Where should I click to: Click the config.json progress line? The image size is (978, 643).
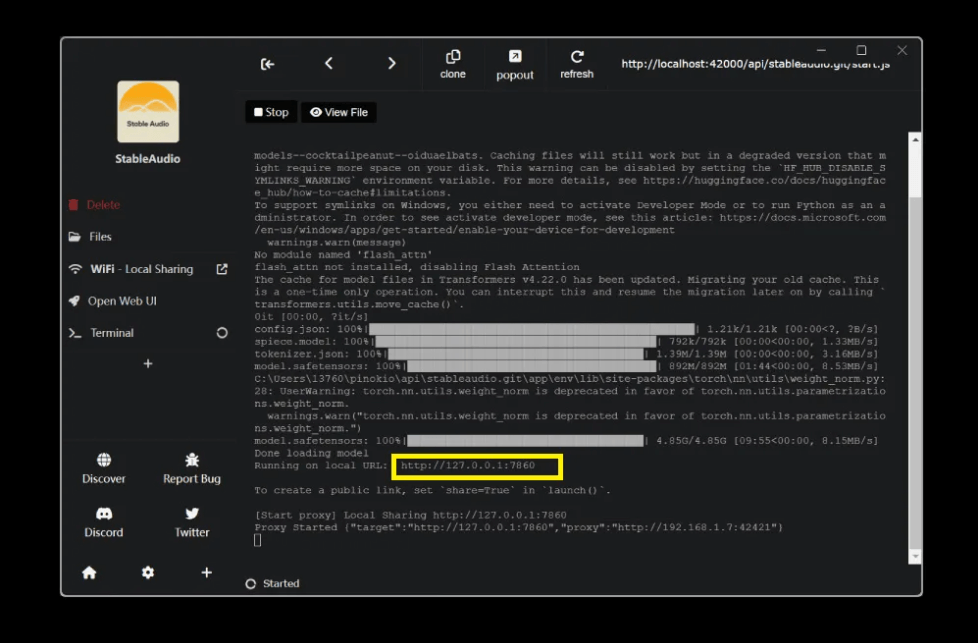[x=566, y=329]
